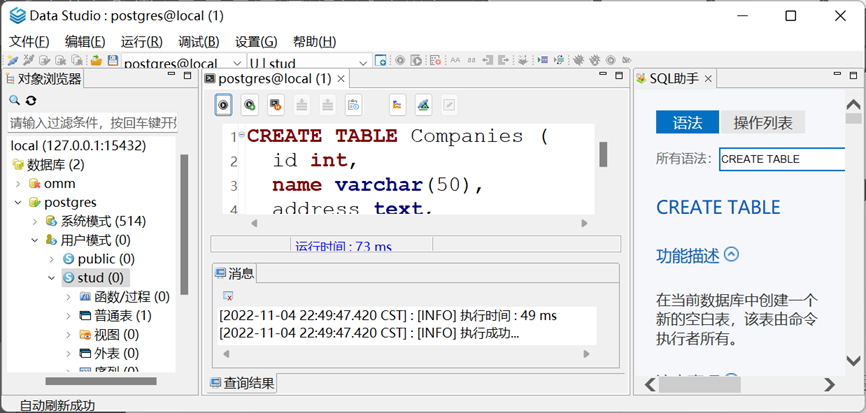866x413 pixels.
Task: Open a new SQL terminal from toolbar
Action: 381,60
